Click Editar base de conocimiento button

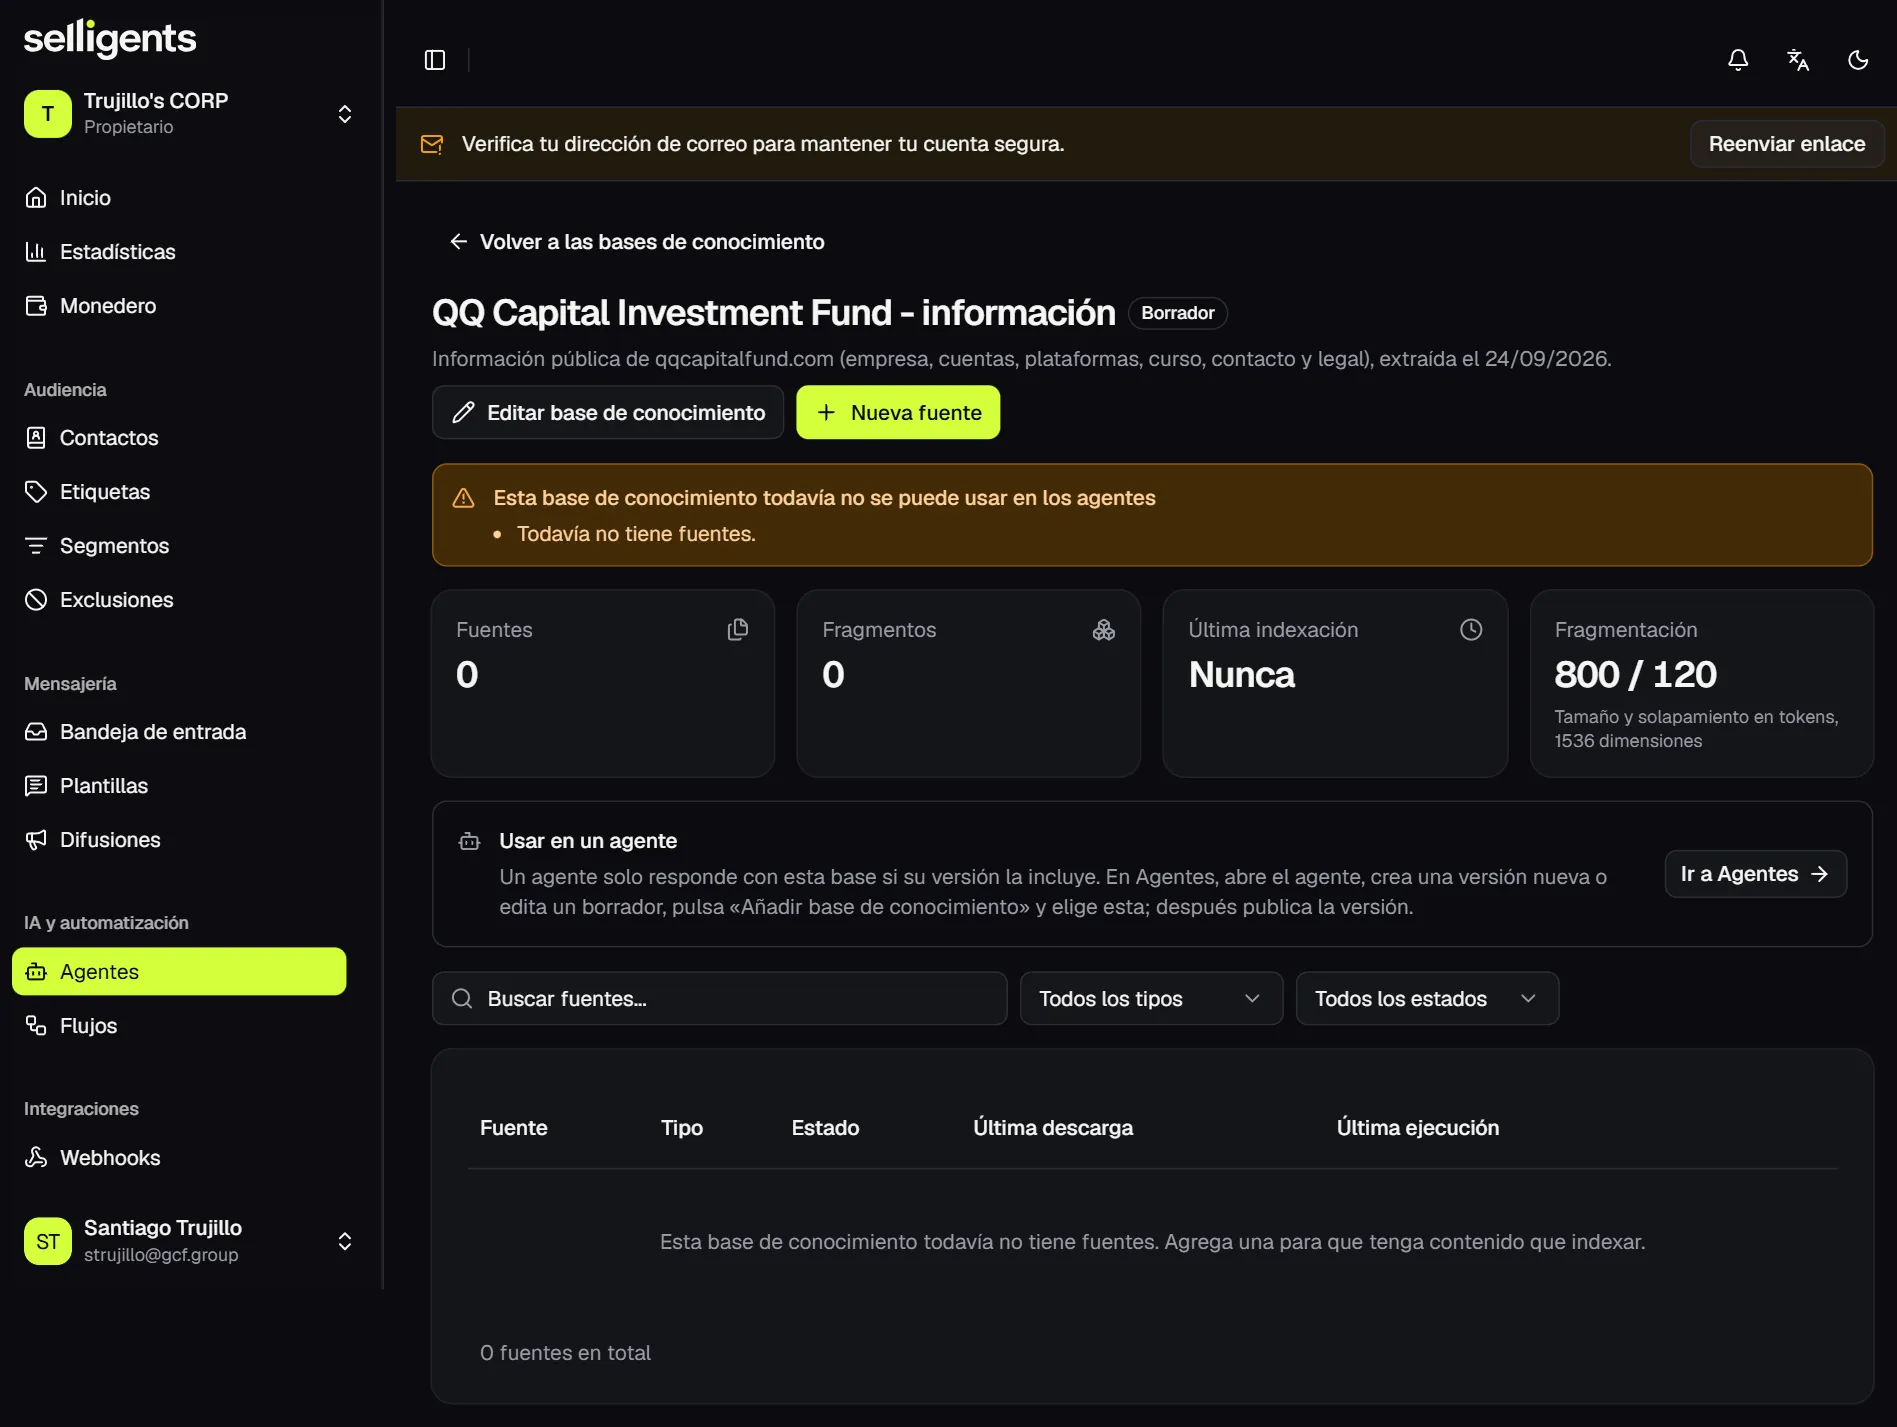coord(608,412)
